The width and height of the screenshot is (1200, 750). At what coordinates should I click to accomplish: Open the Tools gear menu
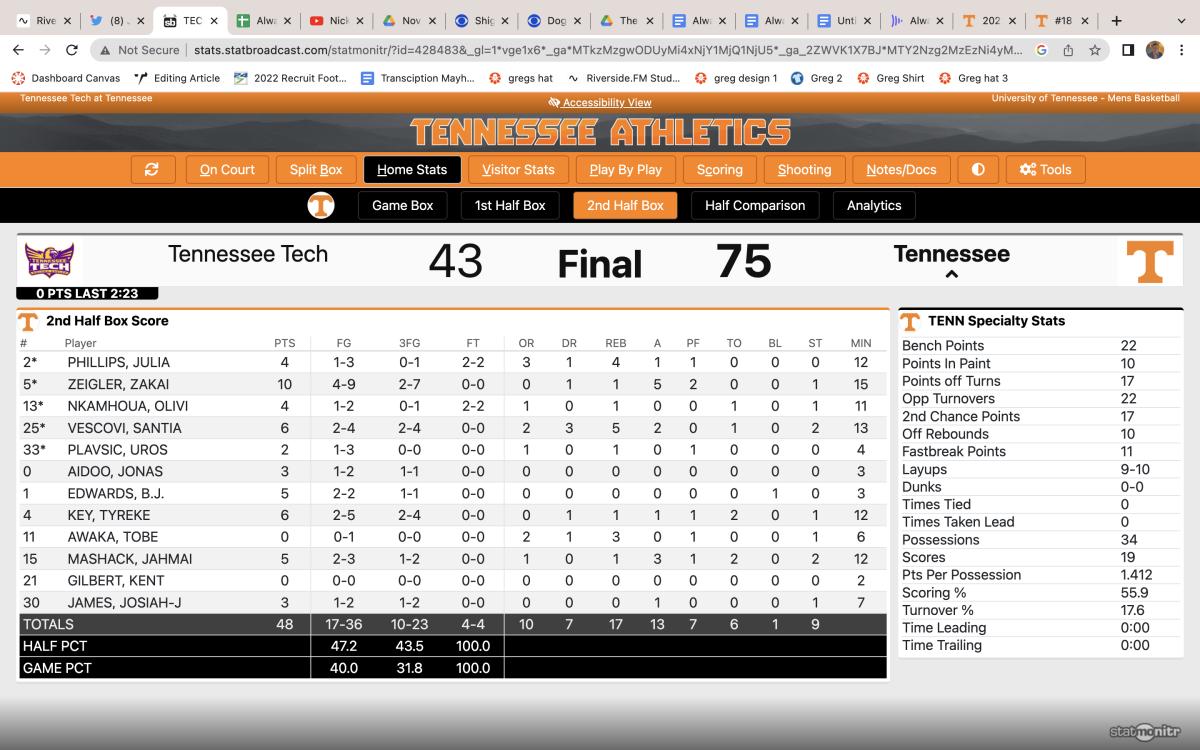click(x=1045, y=169)
